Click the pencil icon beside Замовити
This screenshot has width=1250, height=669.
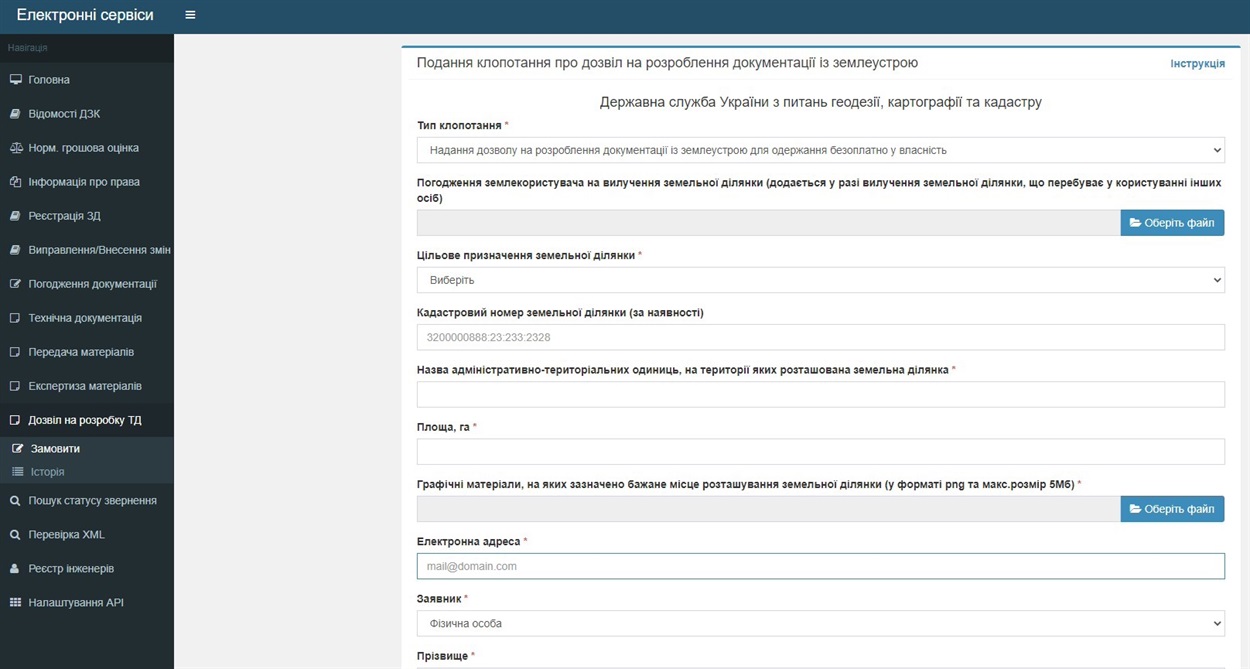pos(17,449)
